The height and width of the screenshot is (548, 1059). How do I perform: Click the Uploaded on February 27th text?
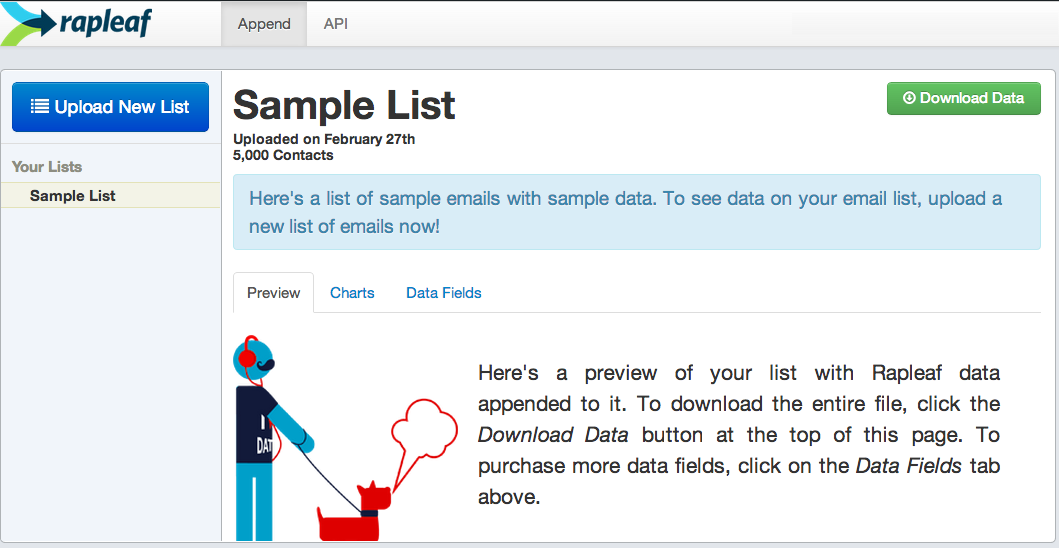coord(324,140)
